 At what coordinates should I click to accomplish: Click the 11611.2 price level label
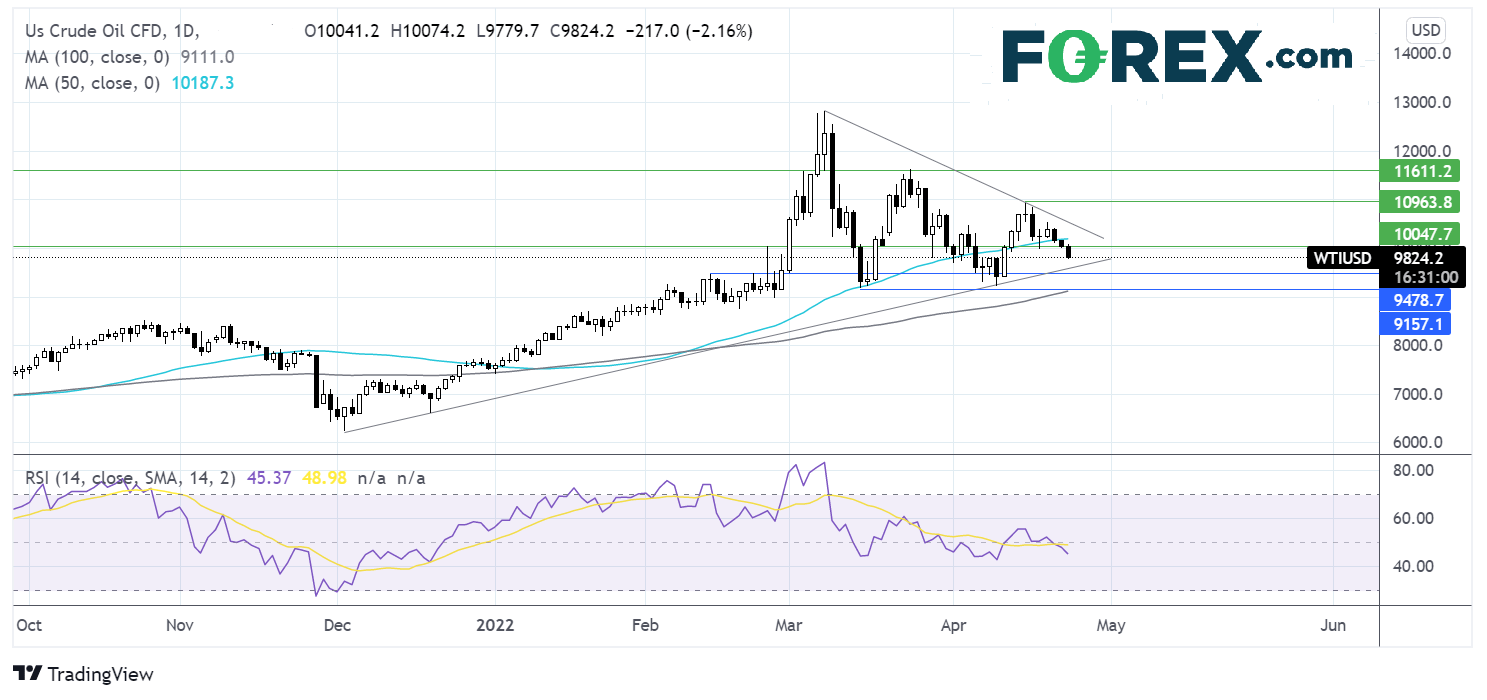(x=1419, y=170)
